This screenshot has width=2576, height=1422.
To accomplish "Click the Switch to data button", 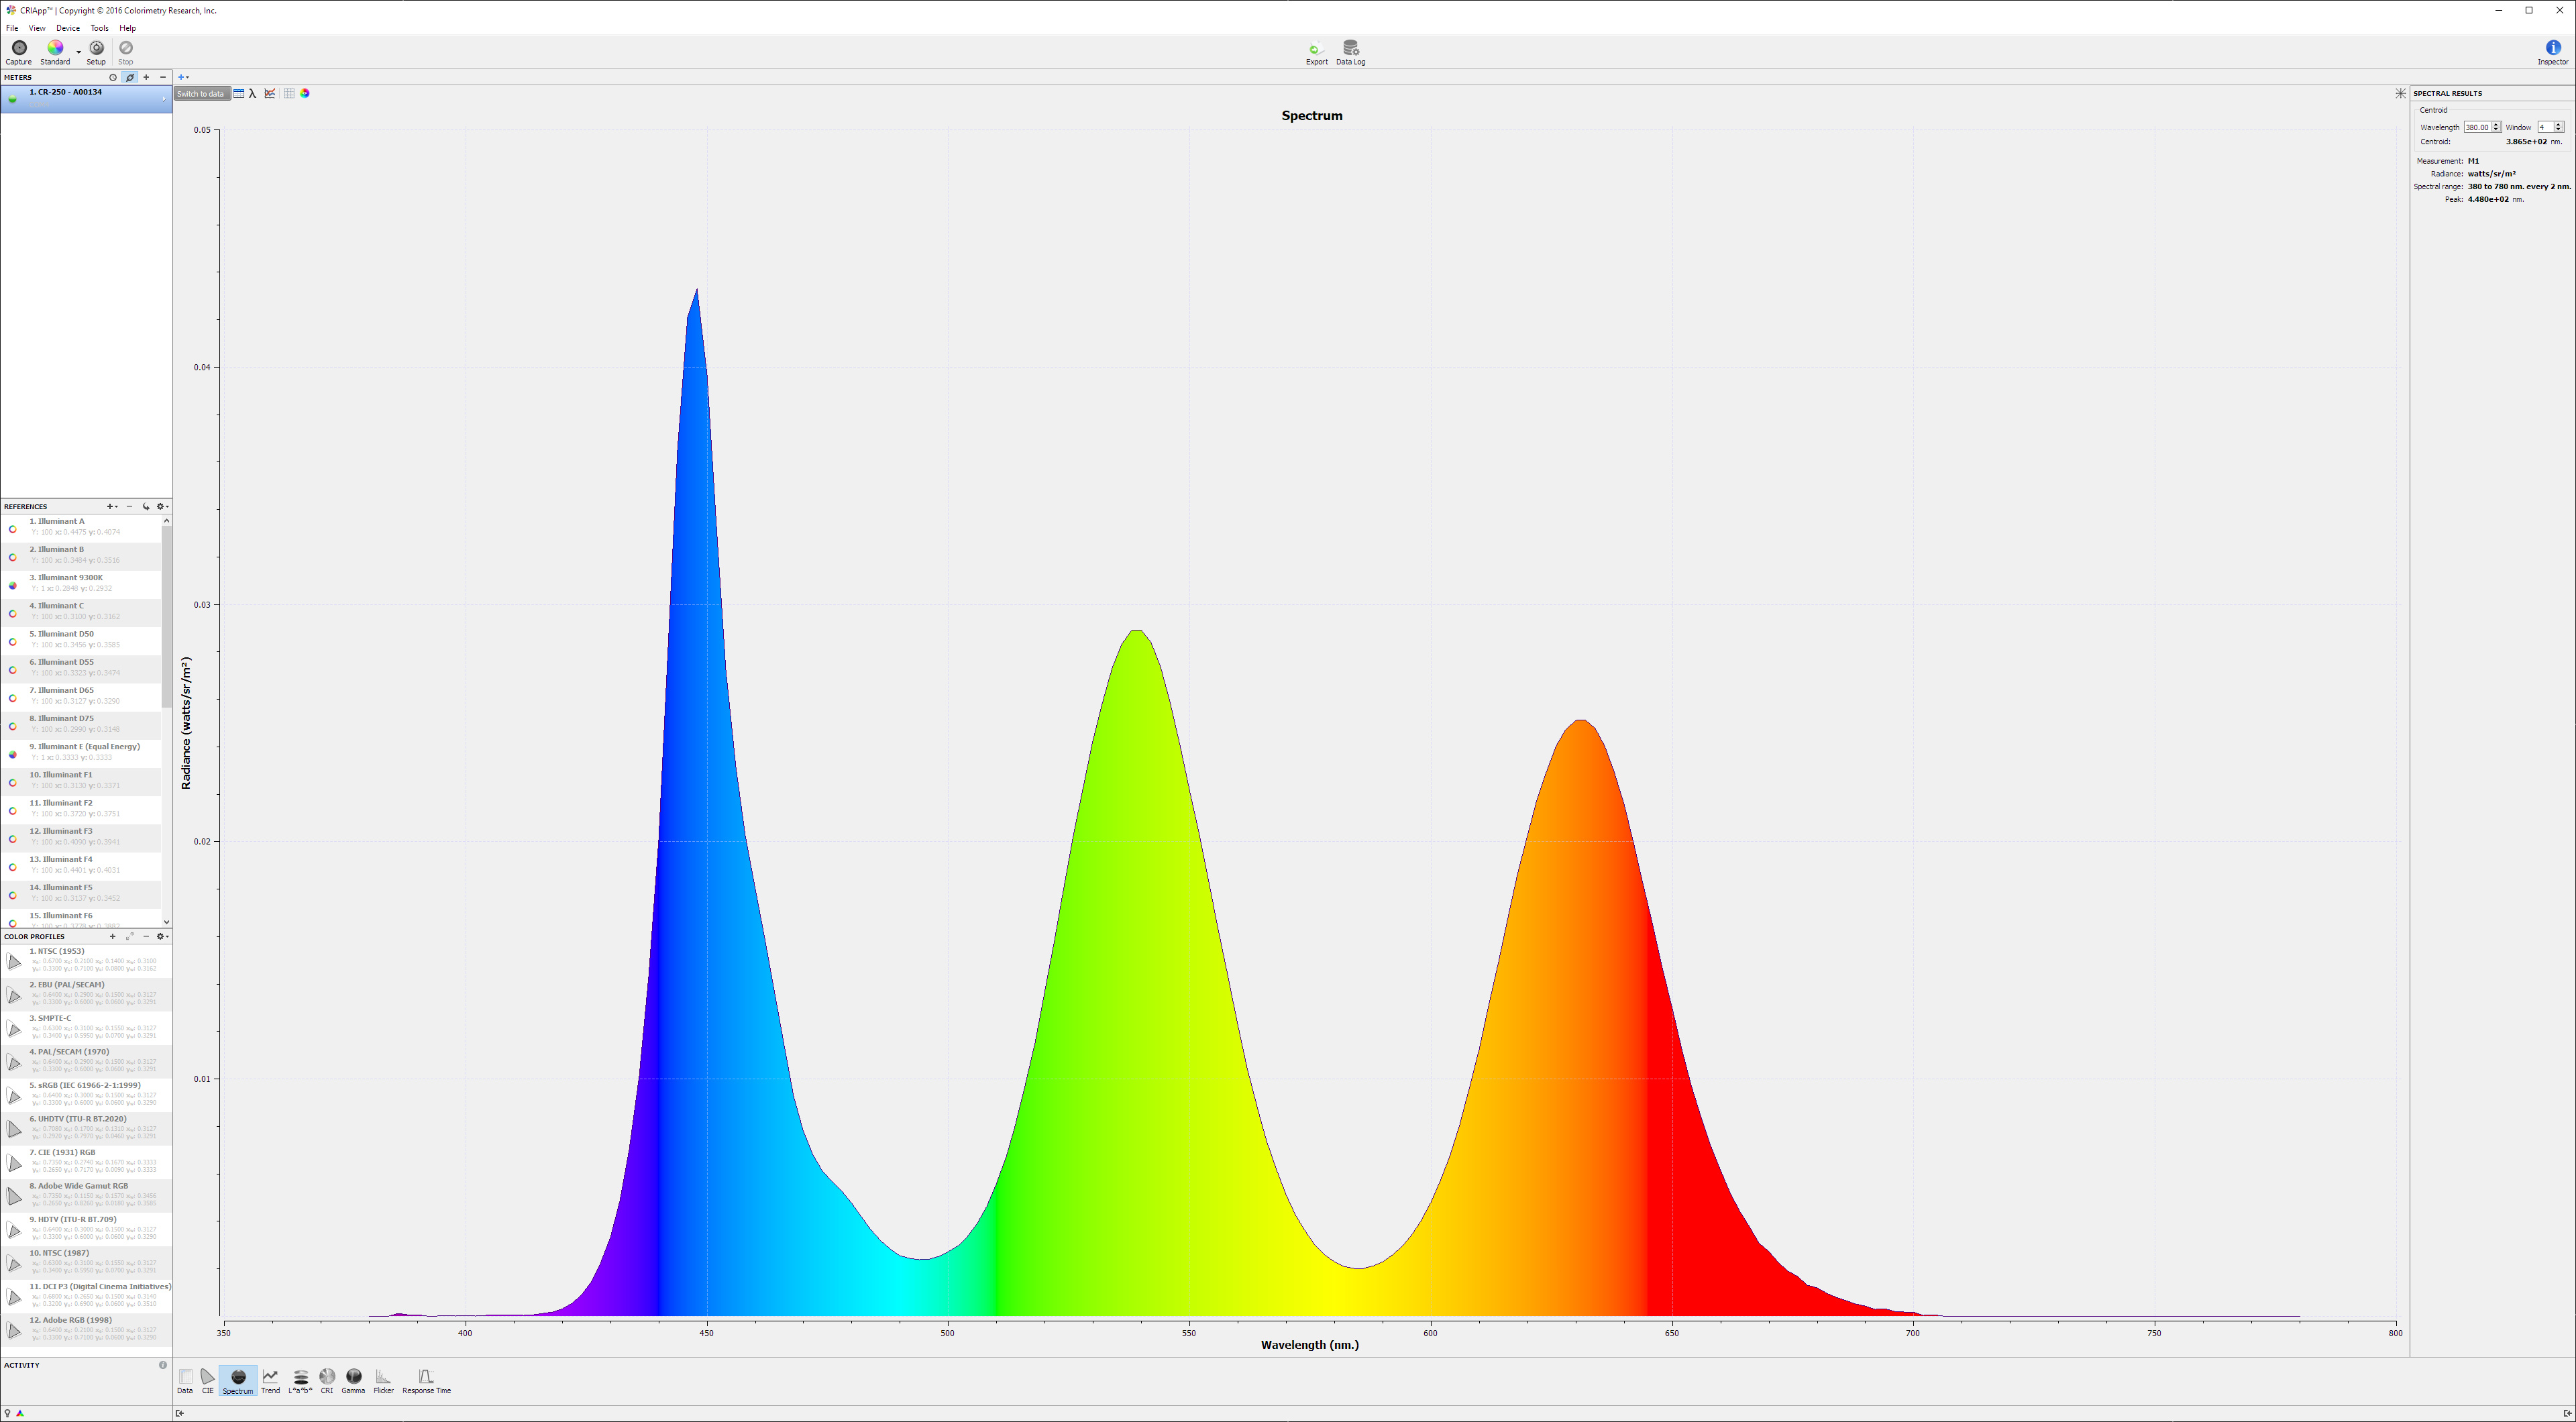I will tap(200, 94).
